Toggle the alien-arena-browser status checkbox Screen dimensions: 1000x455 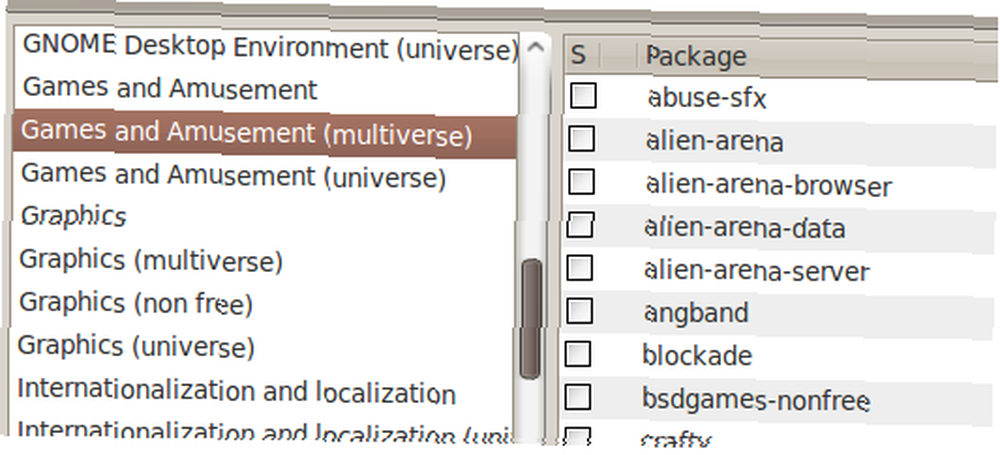coord(581,183)
